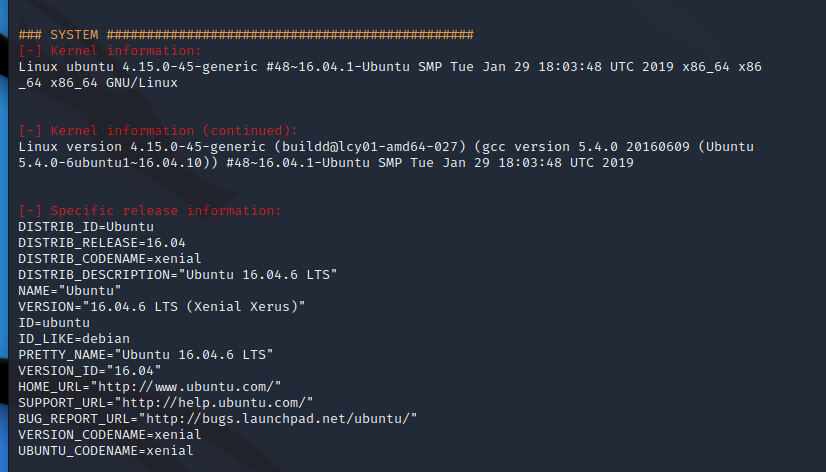Select the "Kernel information (continued)" heading
The width and height of the screenshot is (826, 472).
[158, 131]
